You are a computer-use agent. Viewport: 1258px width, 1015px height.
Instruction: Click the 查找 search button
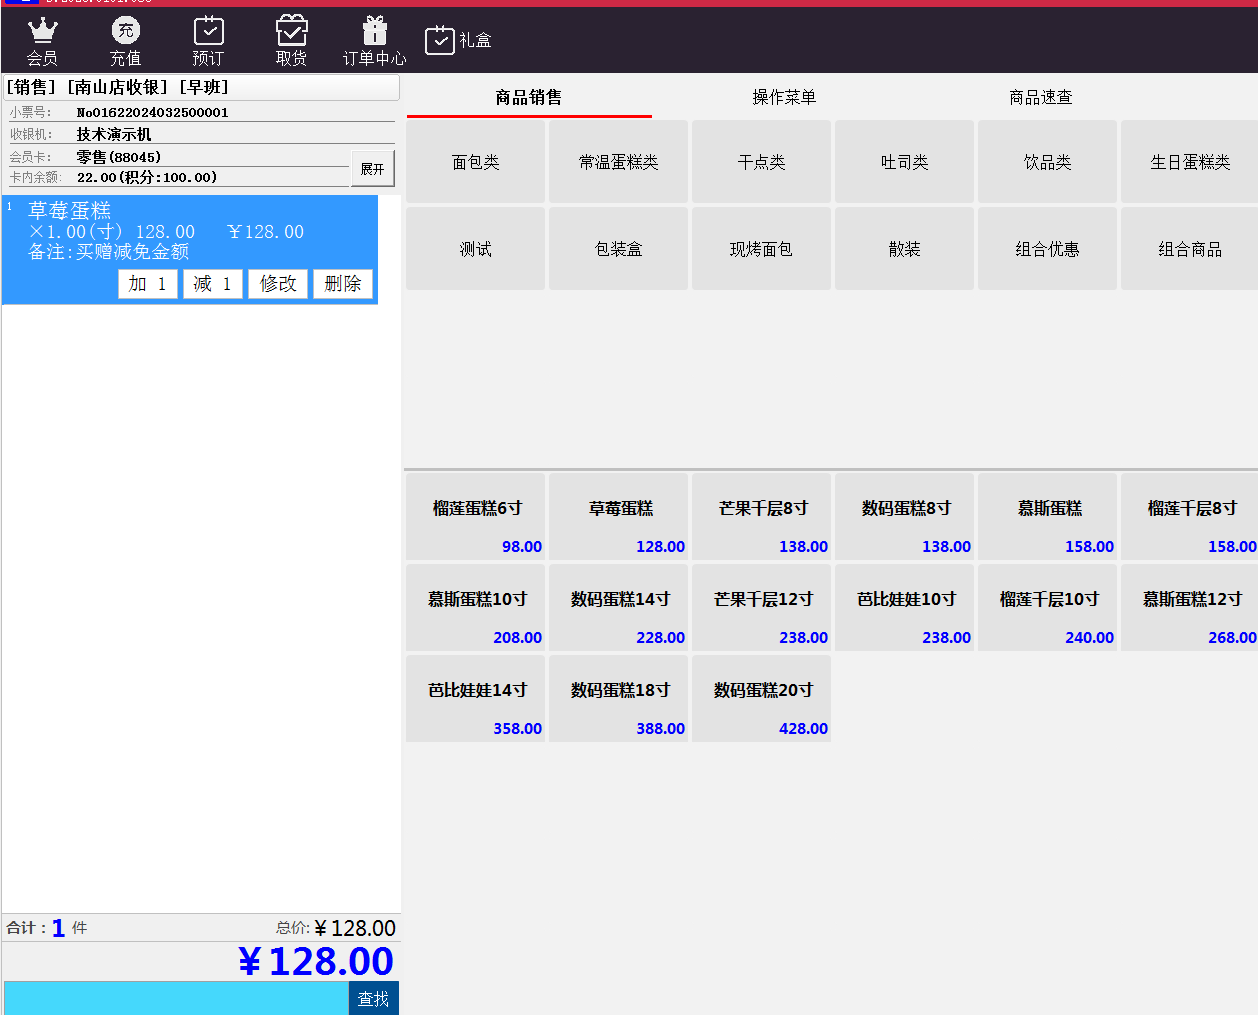click(373, 998)
